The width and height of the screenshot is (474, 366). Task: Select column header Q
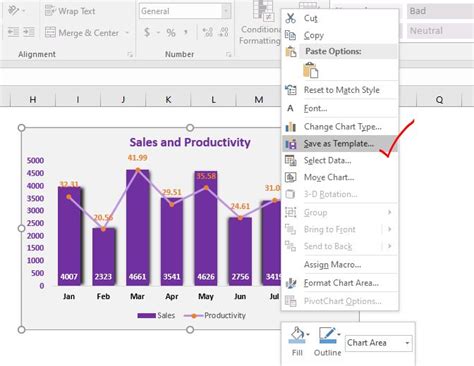(x=439, y=100)
